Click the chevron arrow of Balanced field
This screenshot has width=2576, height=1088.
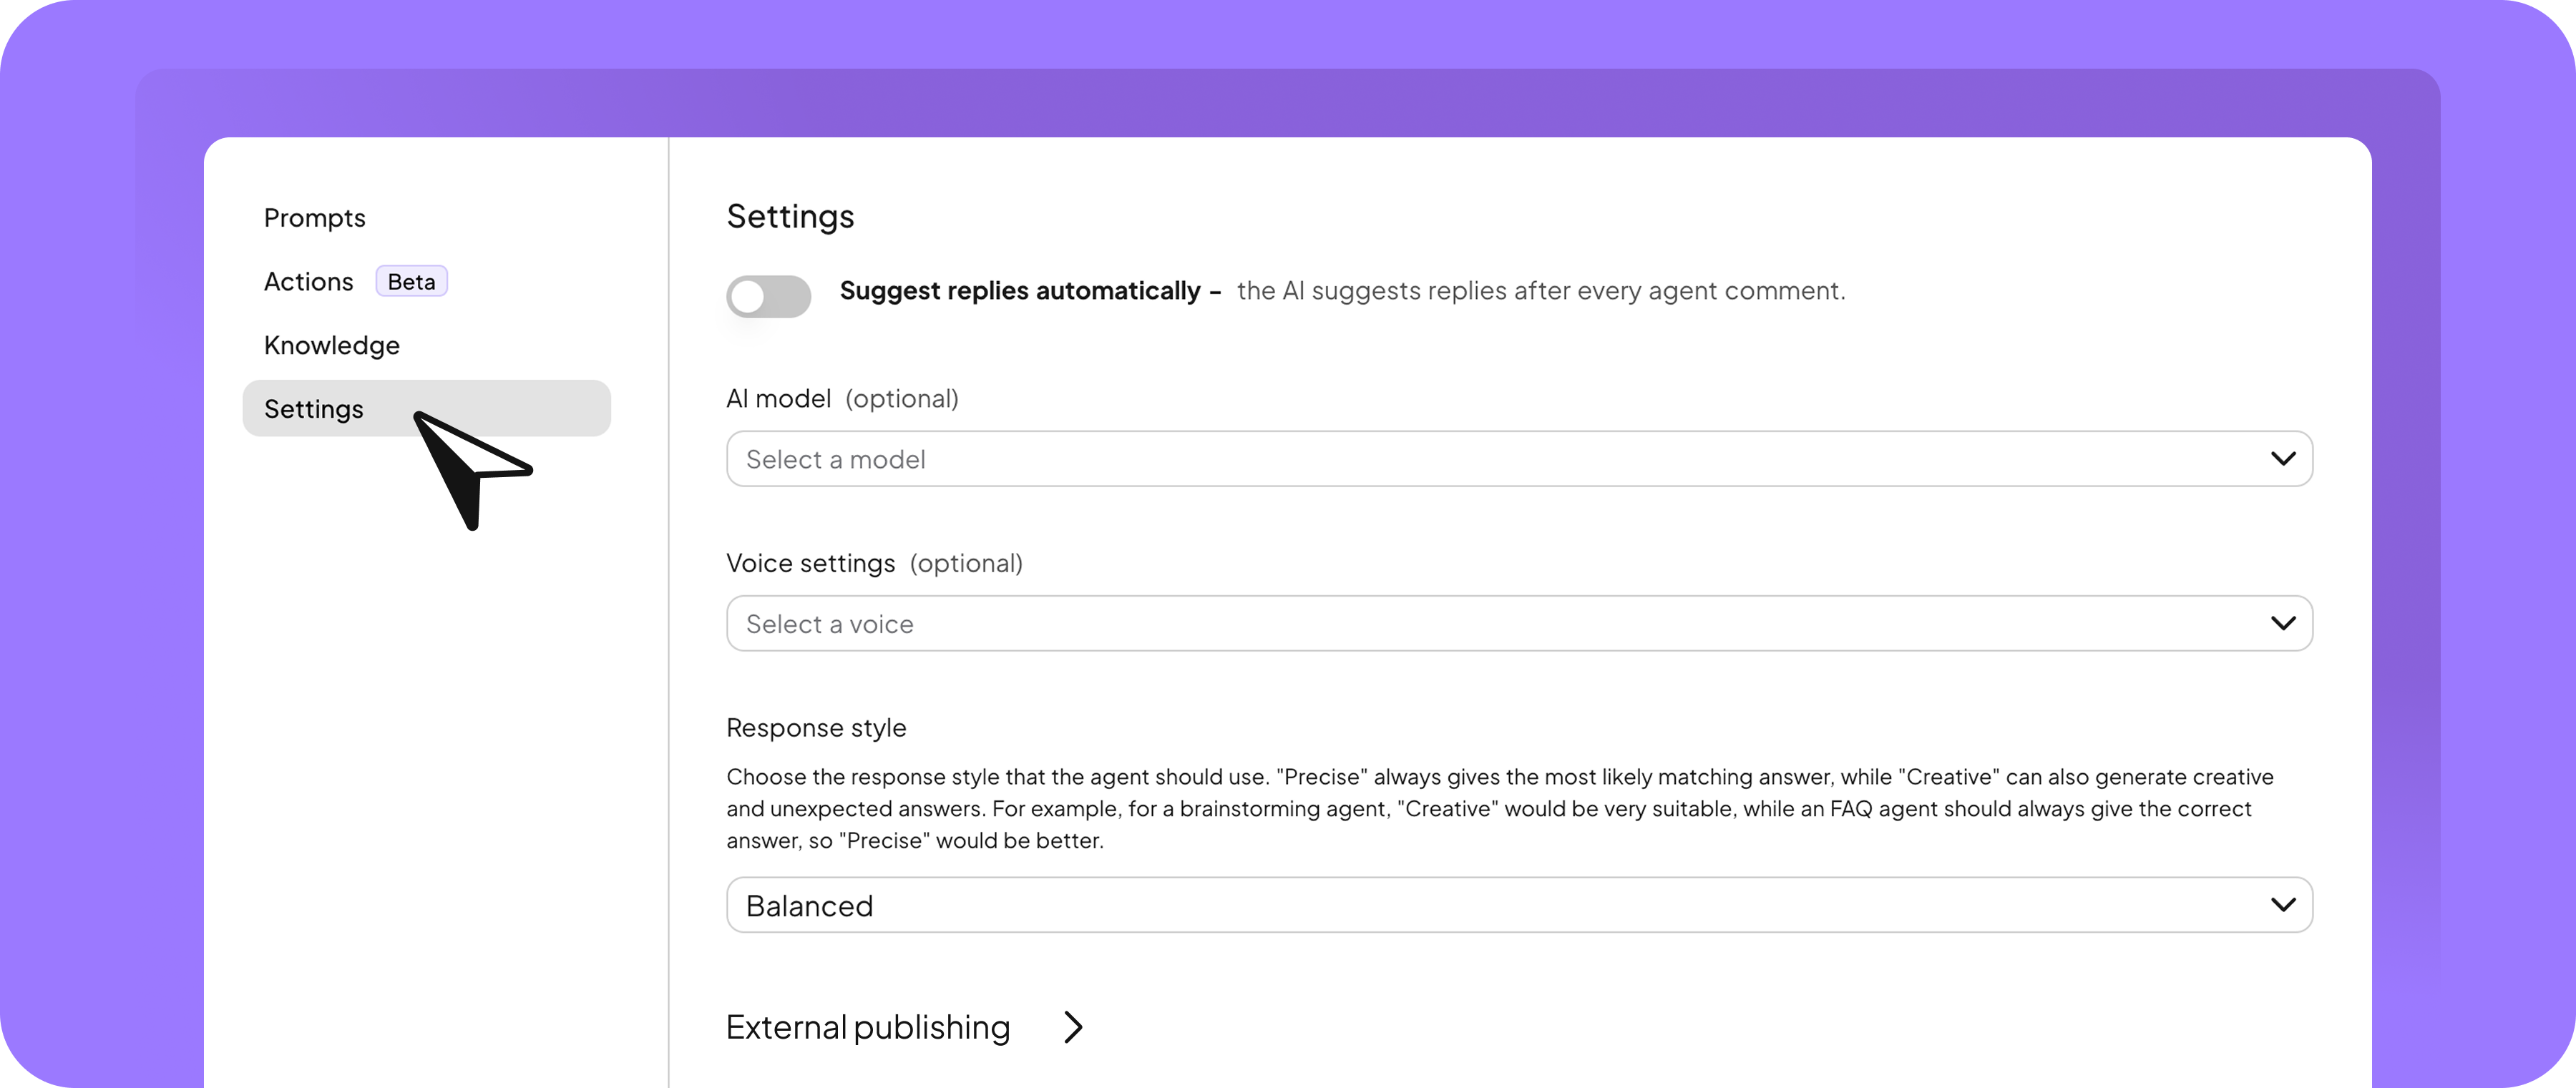pos(2282,906)
